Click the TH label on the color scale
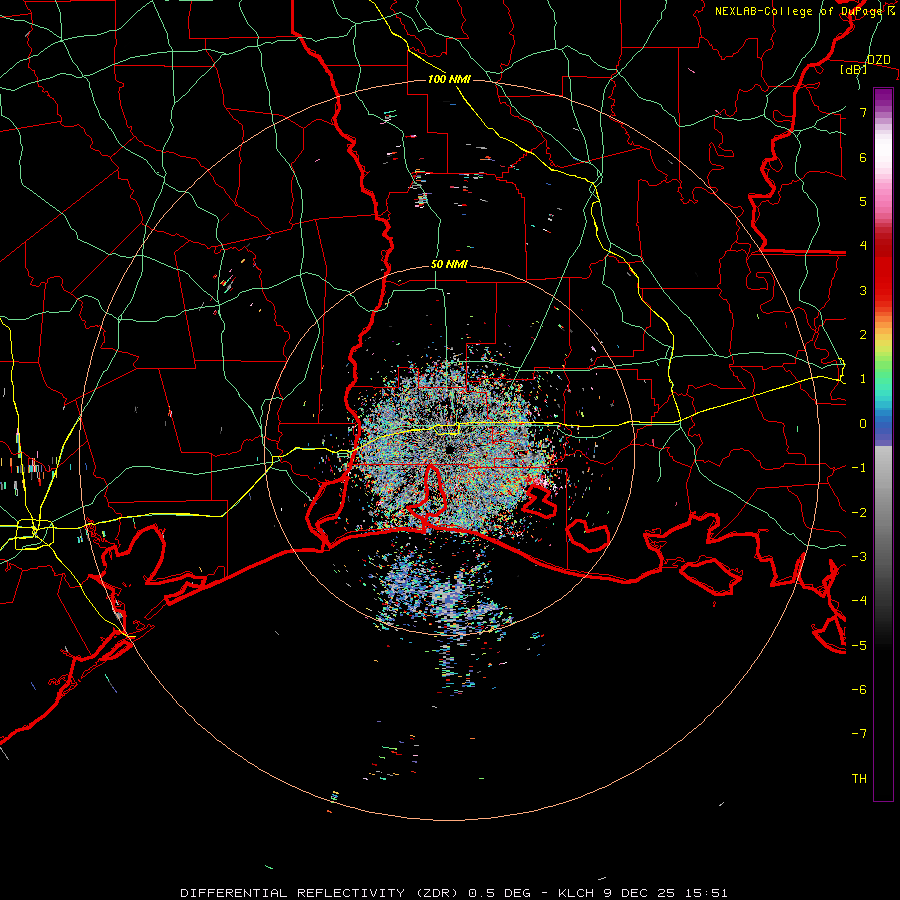The width and height of the screenshot is (900, 900). click(x=859, y=779)
